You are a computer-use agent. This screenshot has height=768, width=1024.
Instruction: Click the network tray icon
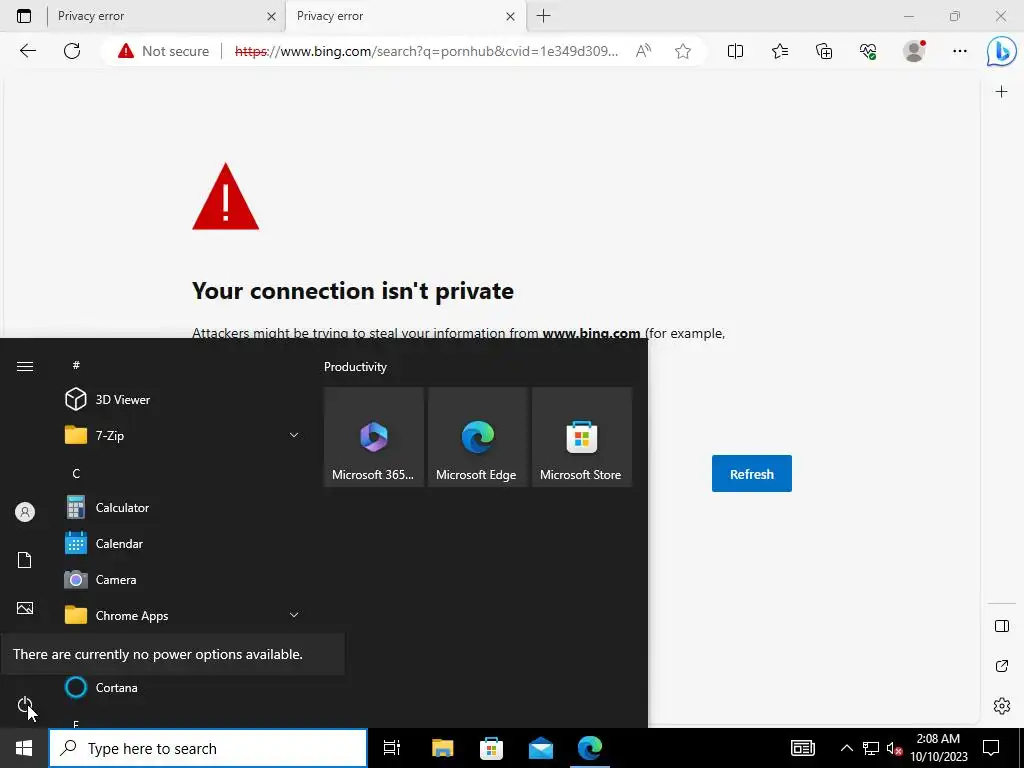tap(871, 748)
